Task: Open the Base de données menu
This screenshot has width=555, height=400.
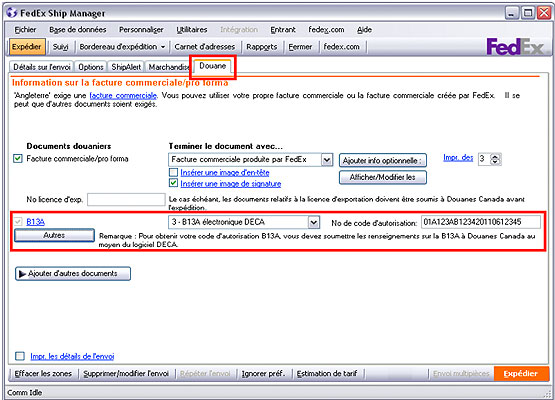Action: click(x=78, y=30)
